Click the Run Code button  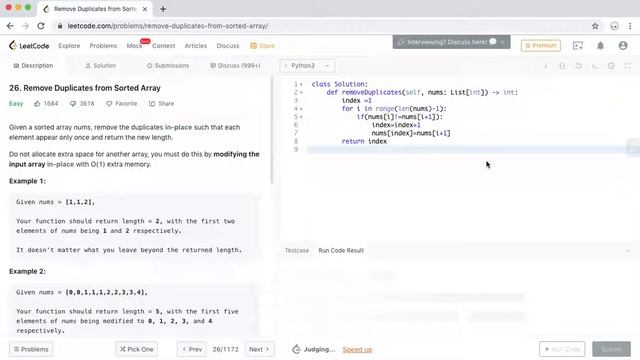[562, 349]
